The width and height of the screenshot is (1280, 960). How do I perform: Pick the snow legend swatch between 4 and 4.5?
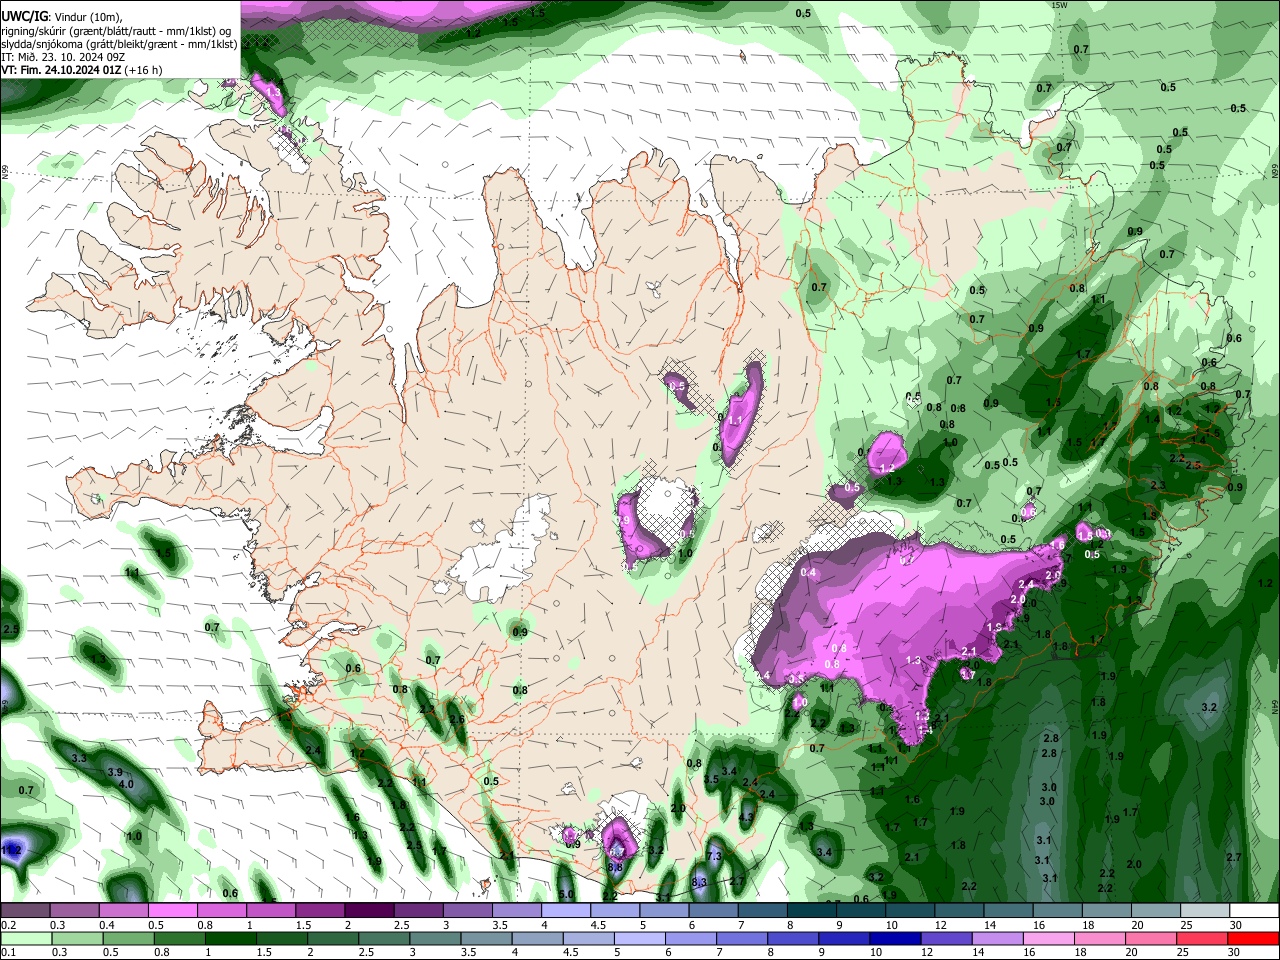pos(566,911)
